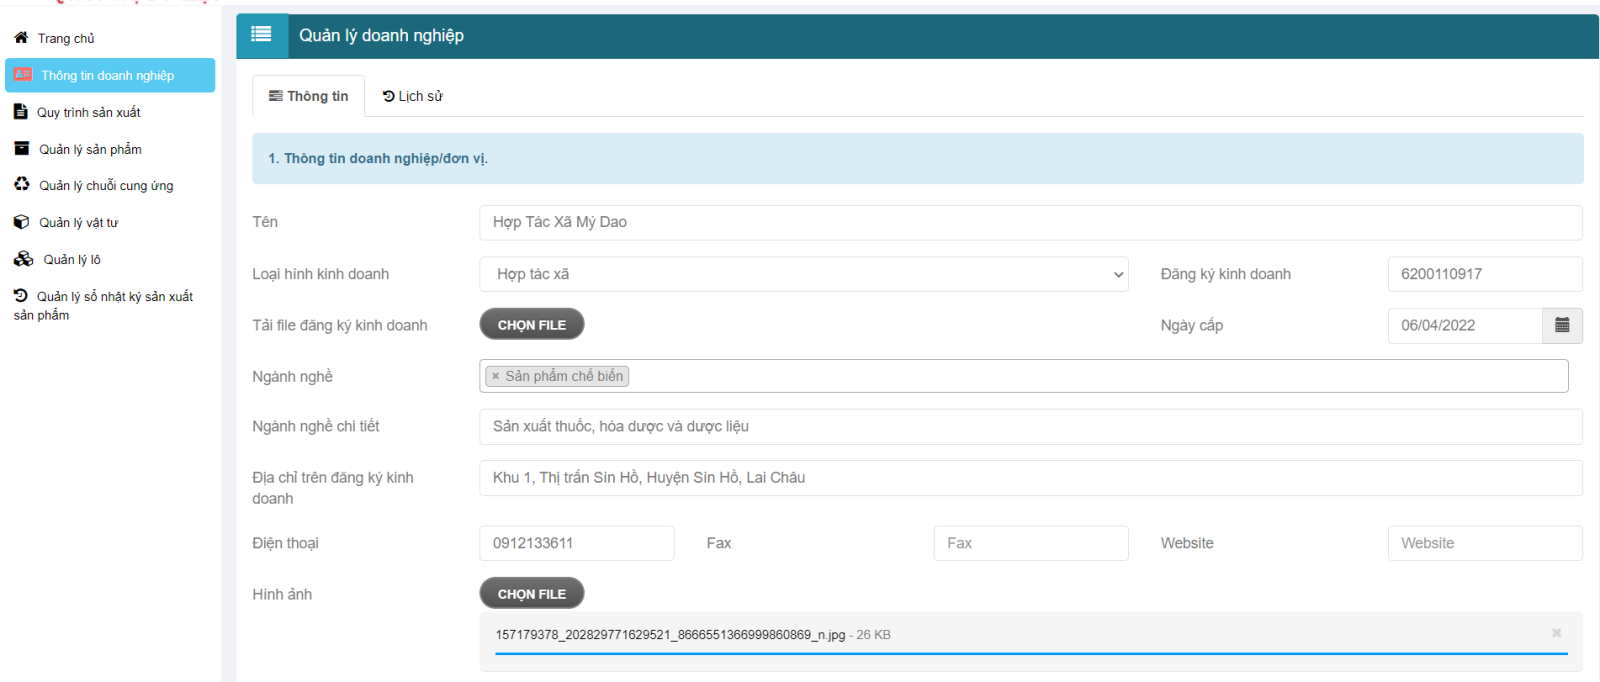Remove the Sản phẩm chế biến tag
Viewport: 1600px width, 682px height.
495,377
